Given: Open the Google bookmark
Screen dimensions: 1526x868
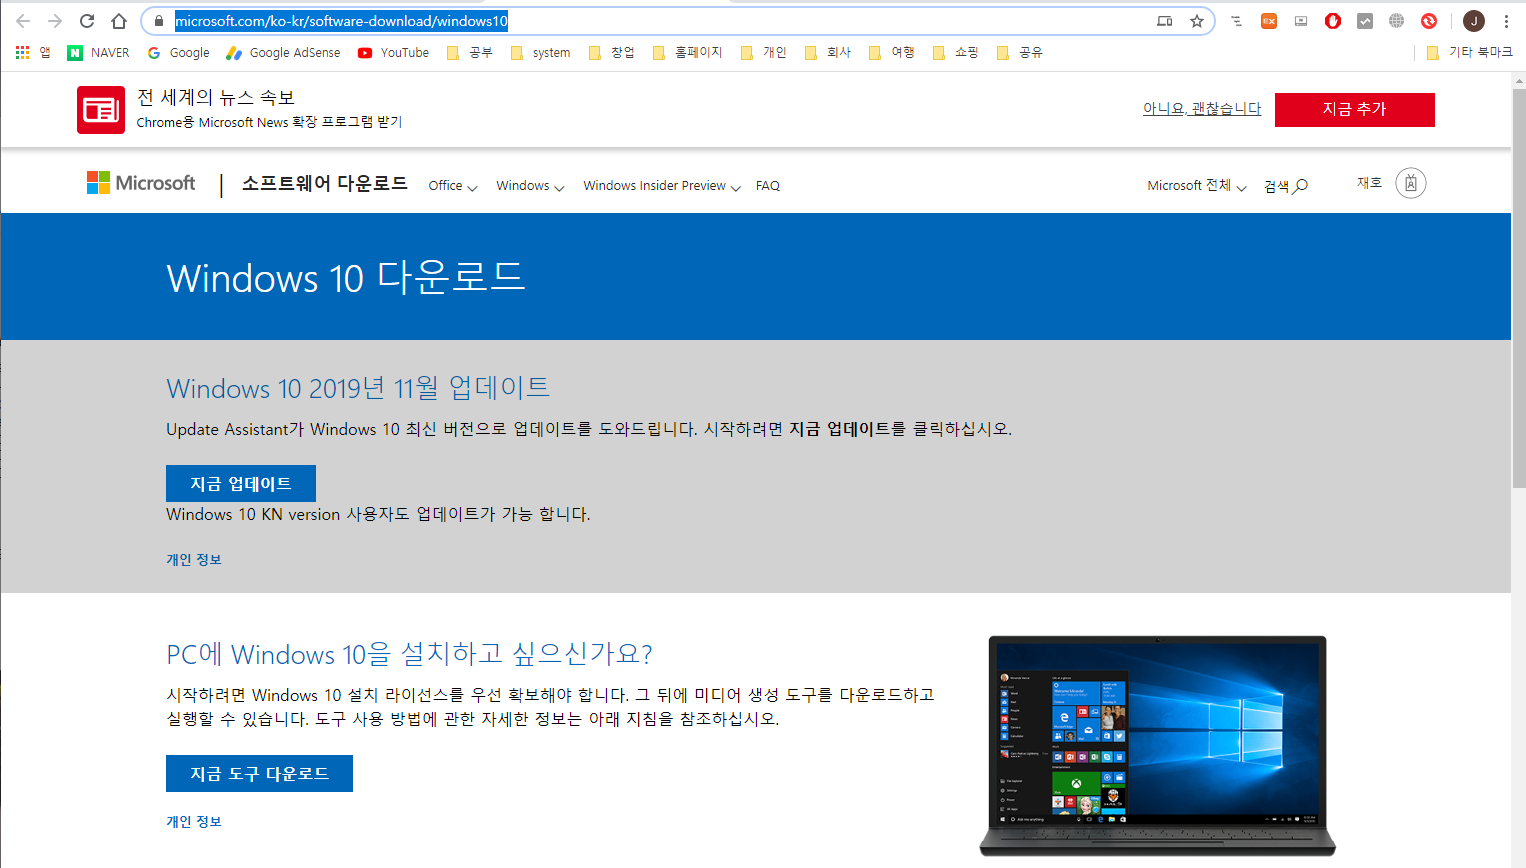Looking at the screenshot, I should click(x=178, y=53).
